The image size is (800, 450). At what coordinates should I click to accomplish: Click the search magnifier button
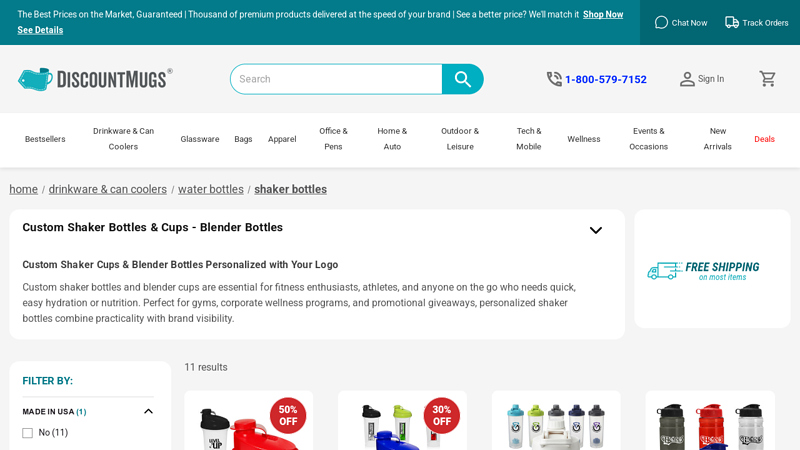[x=463, y=79]
